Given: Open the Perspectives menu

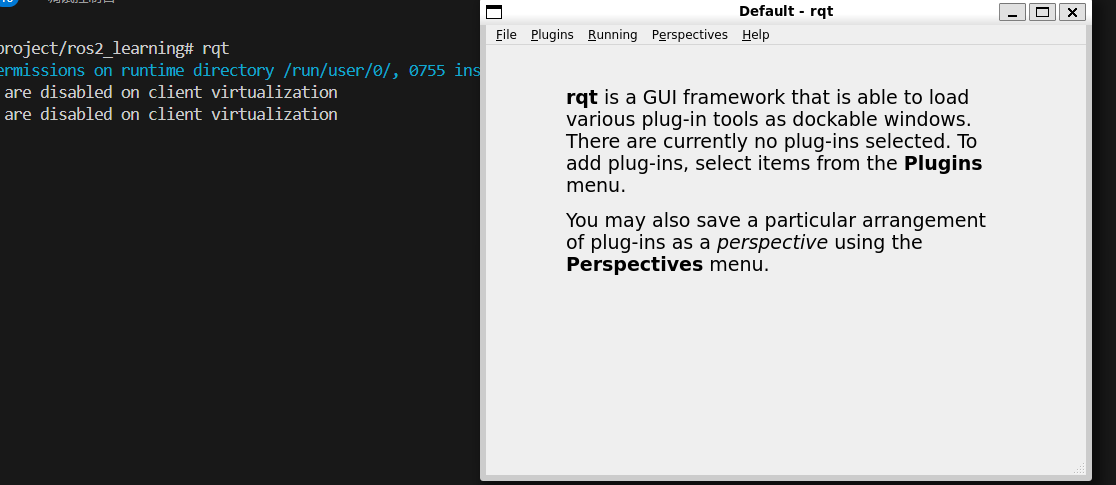Looking at the screenshot, I should [689, 35].
